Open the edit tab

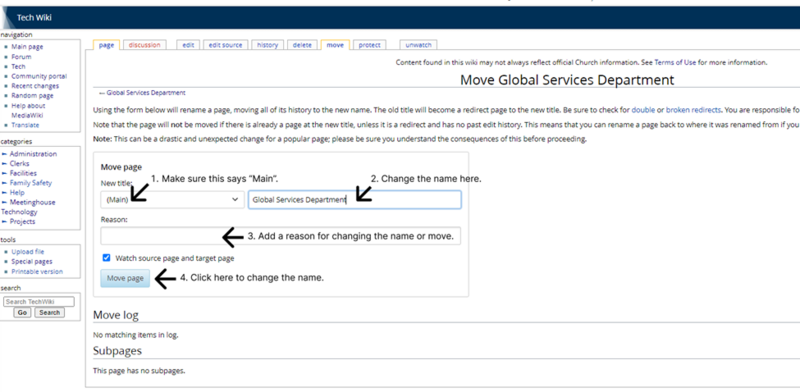point(188,45)
